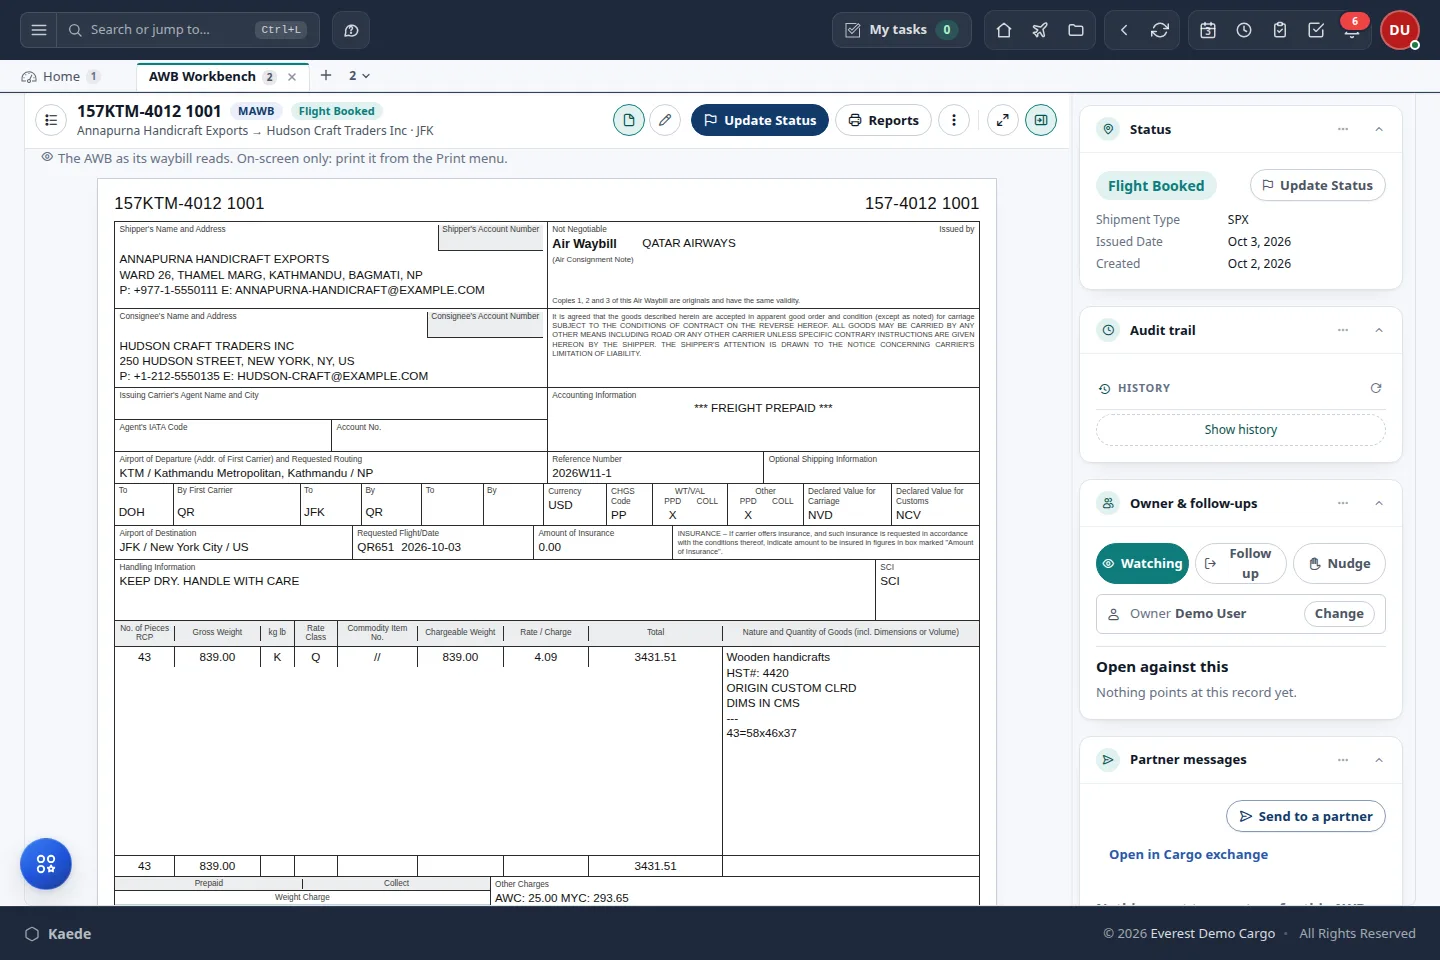Screen dimensions: 1440x960
Task: Open the Status panel options menu
Action: [x=1343, y=129]
